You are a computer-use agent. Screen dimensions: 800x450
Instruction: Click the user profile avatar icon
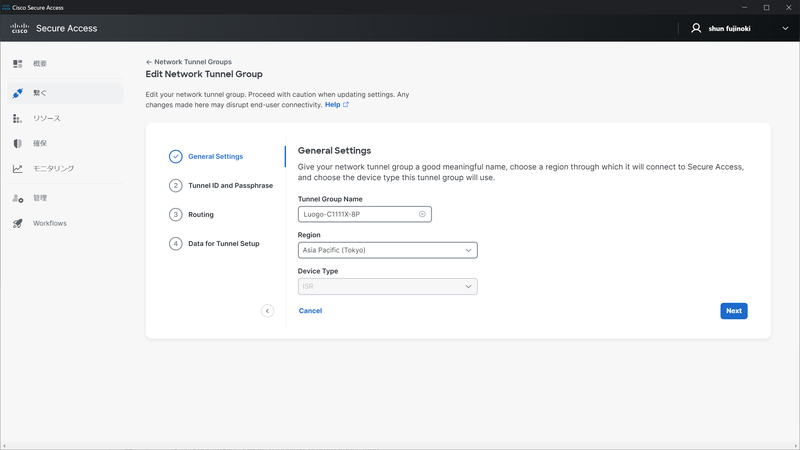coord(696,29)
